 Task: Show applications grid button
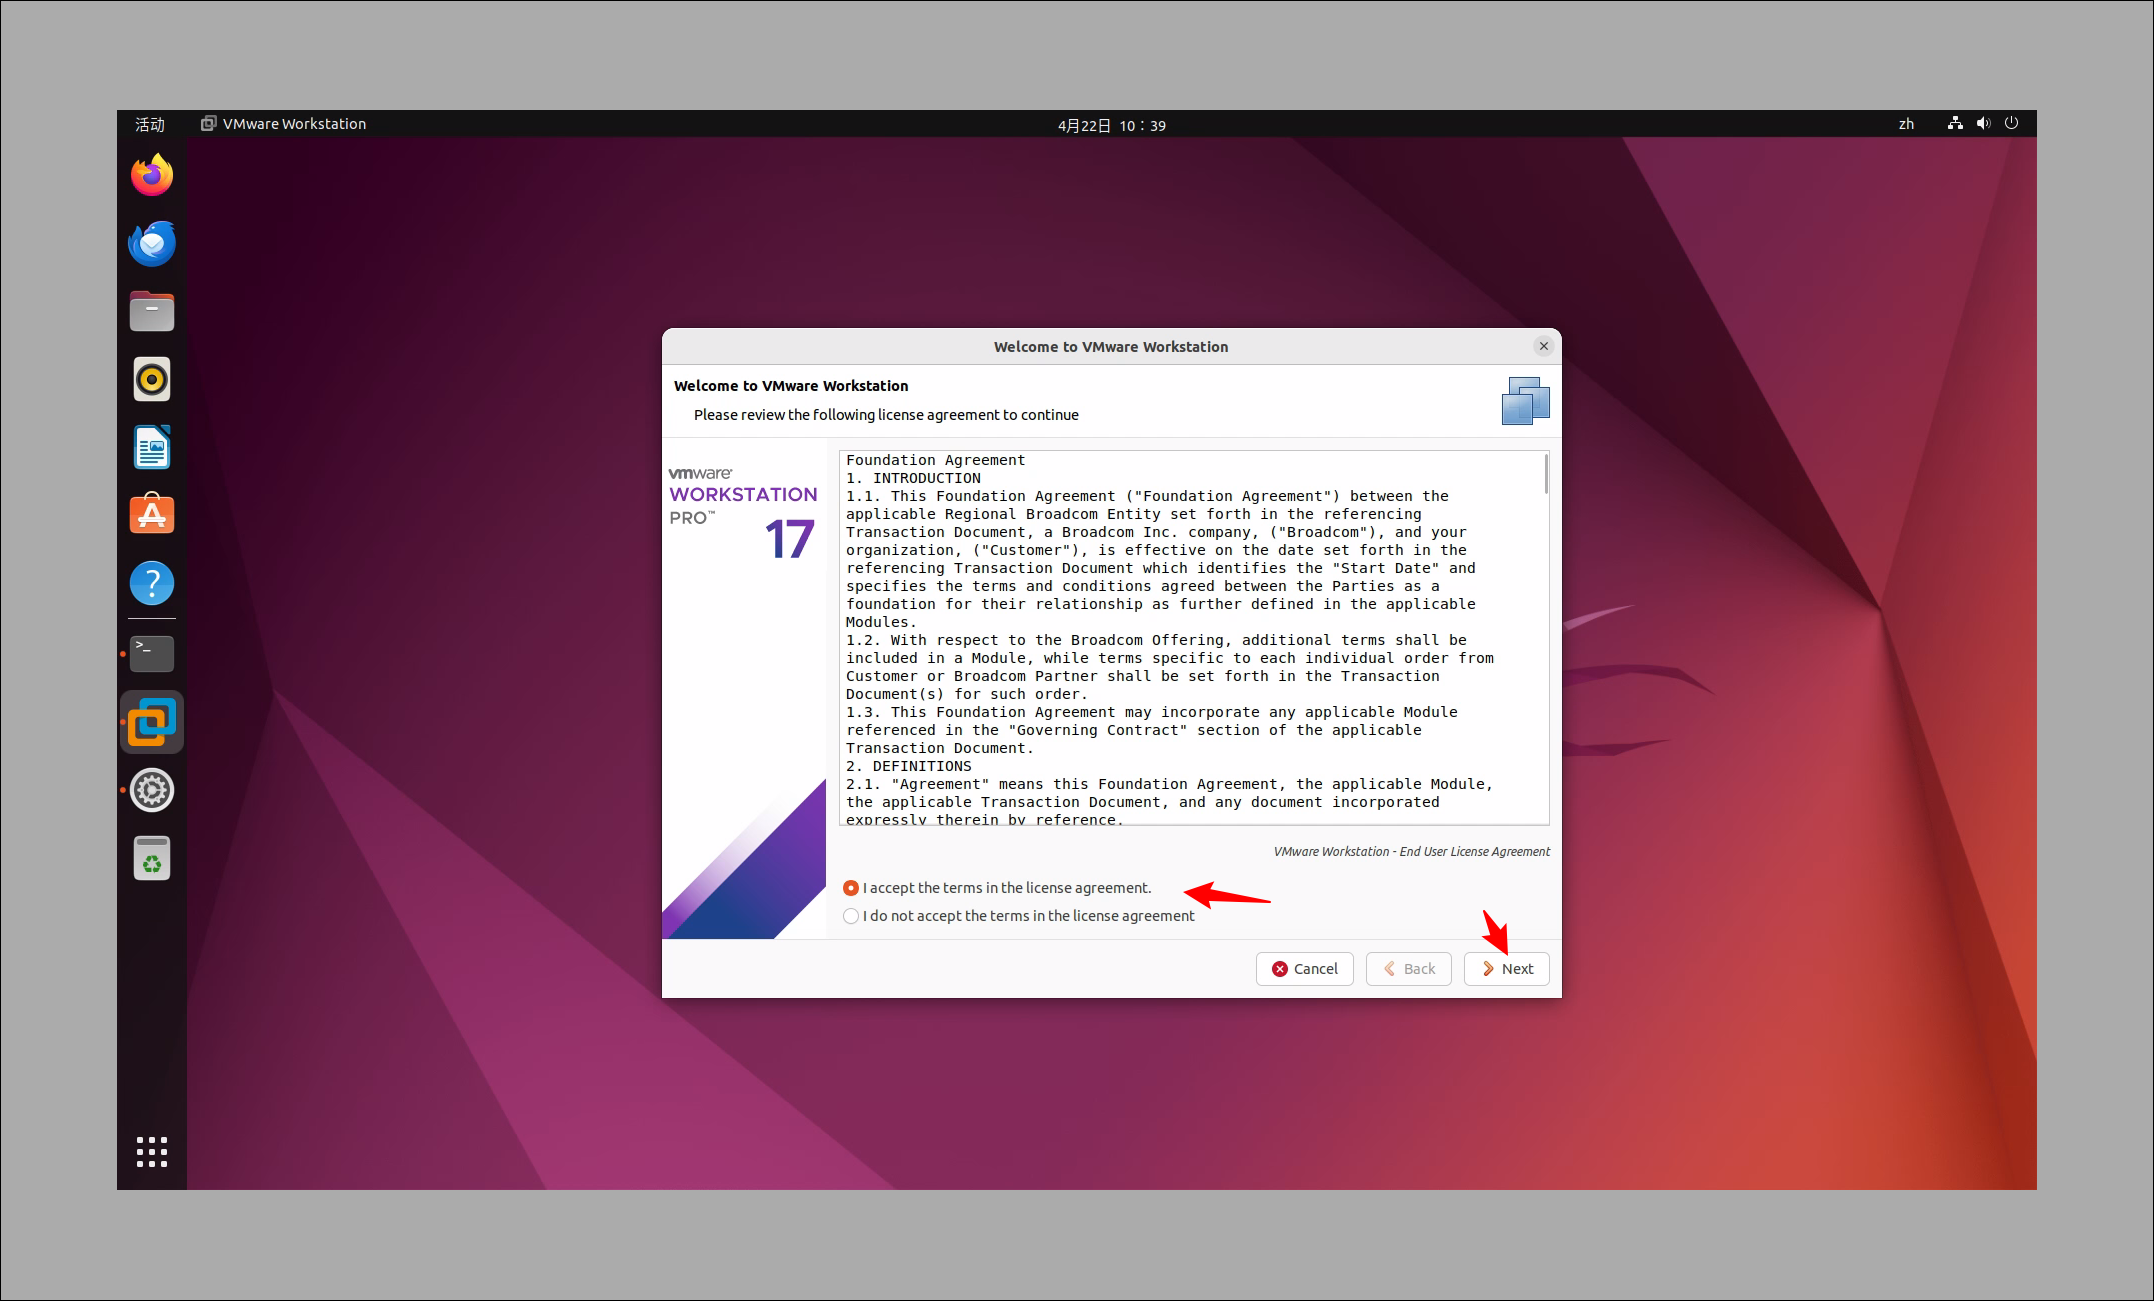[152, 1151]
